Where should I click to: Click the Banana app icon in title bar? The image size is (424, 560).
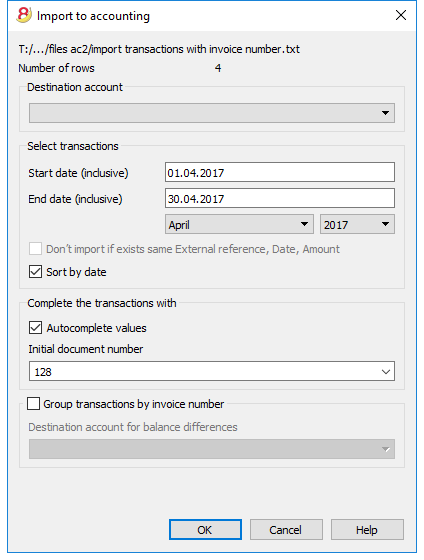24,15
